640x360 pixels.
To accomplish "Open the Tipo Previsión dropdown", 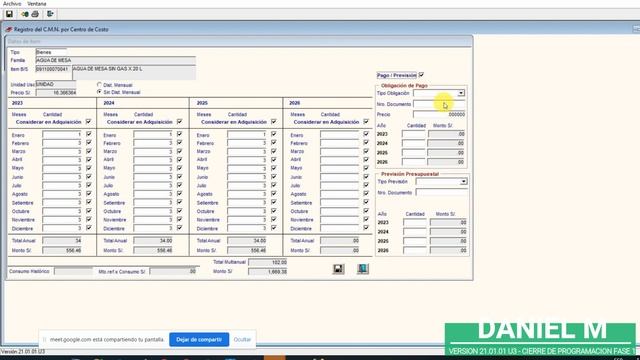I will click(463, 182).
